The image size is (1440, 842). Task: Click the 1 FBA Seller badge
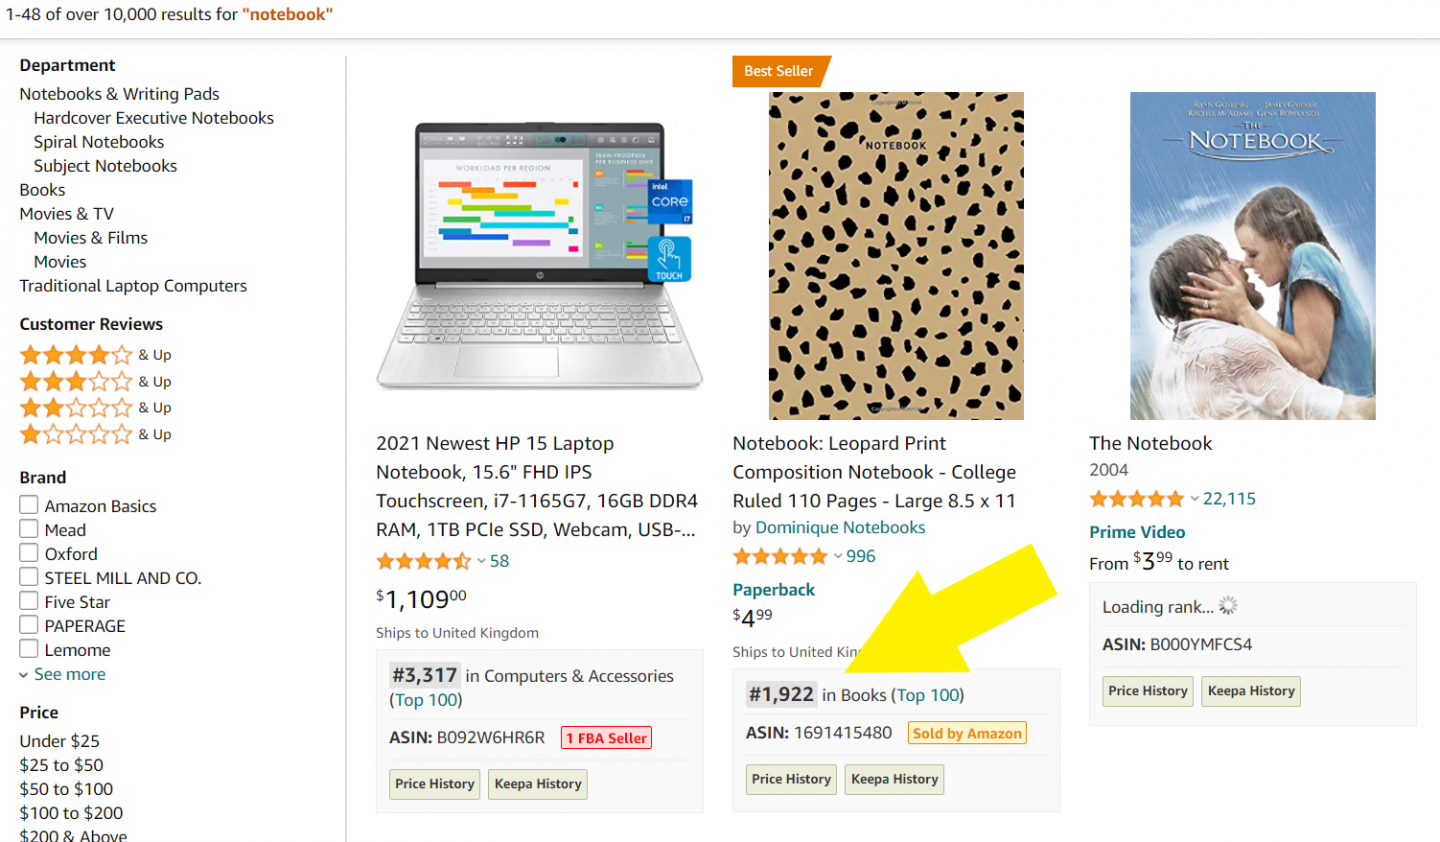tap(606, 738)
